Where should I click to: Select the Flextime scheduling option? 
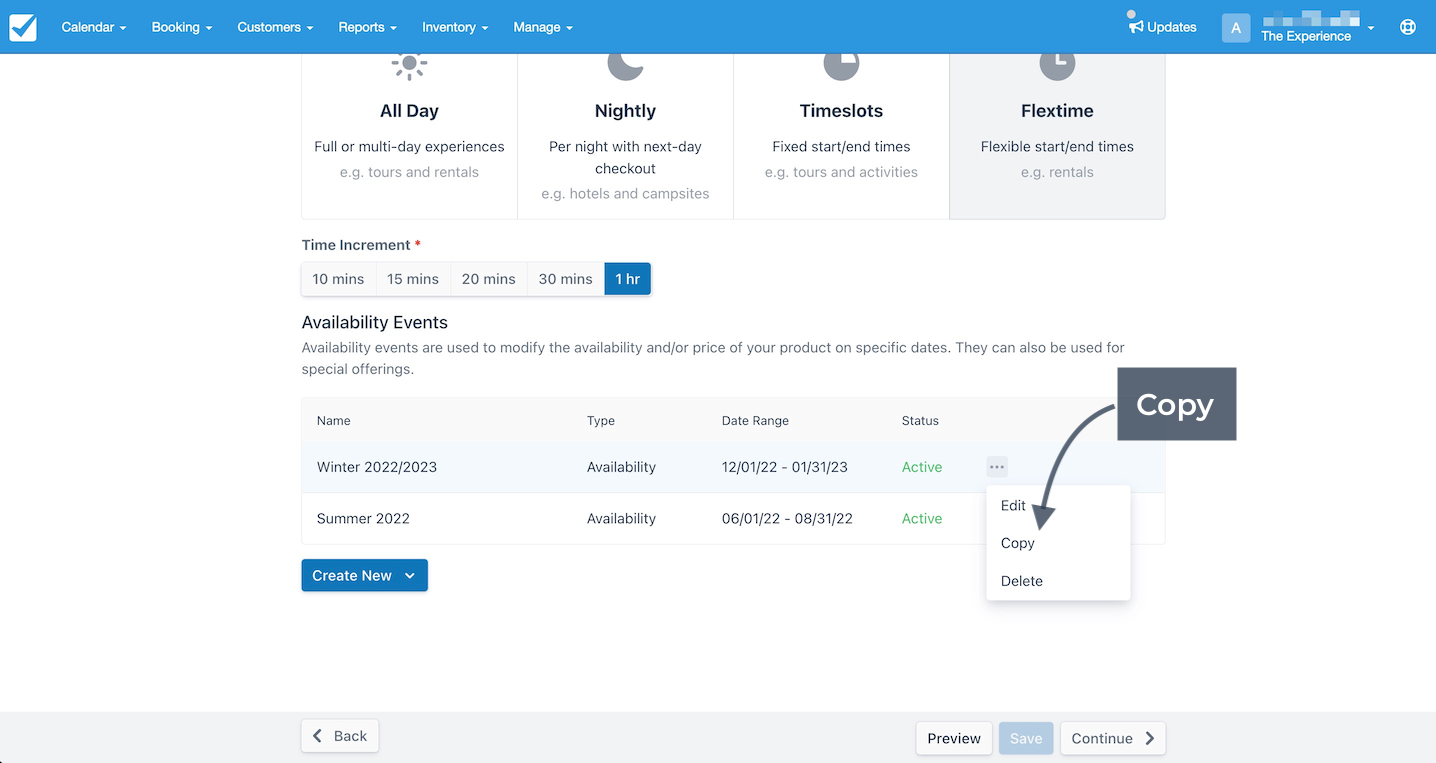[x=1057, y=135]
